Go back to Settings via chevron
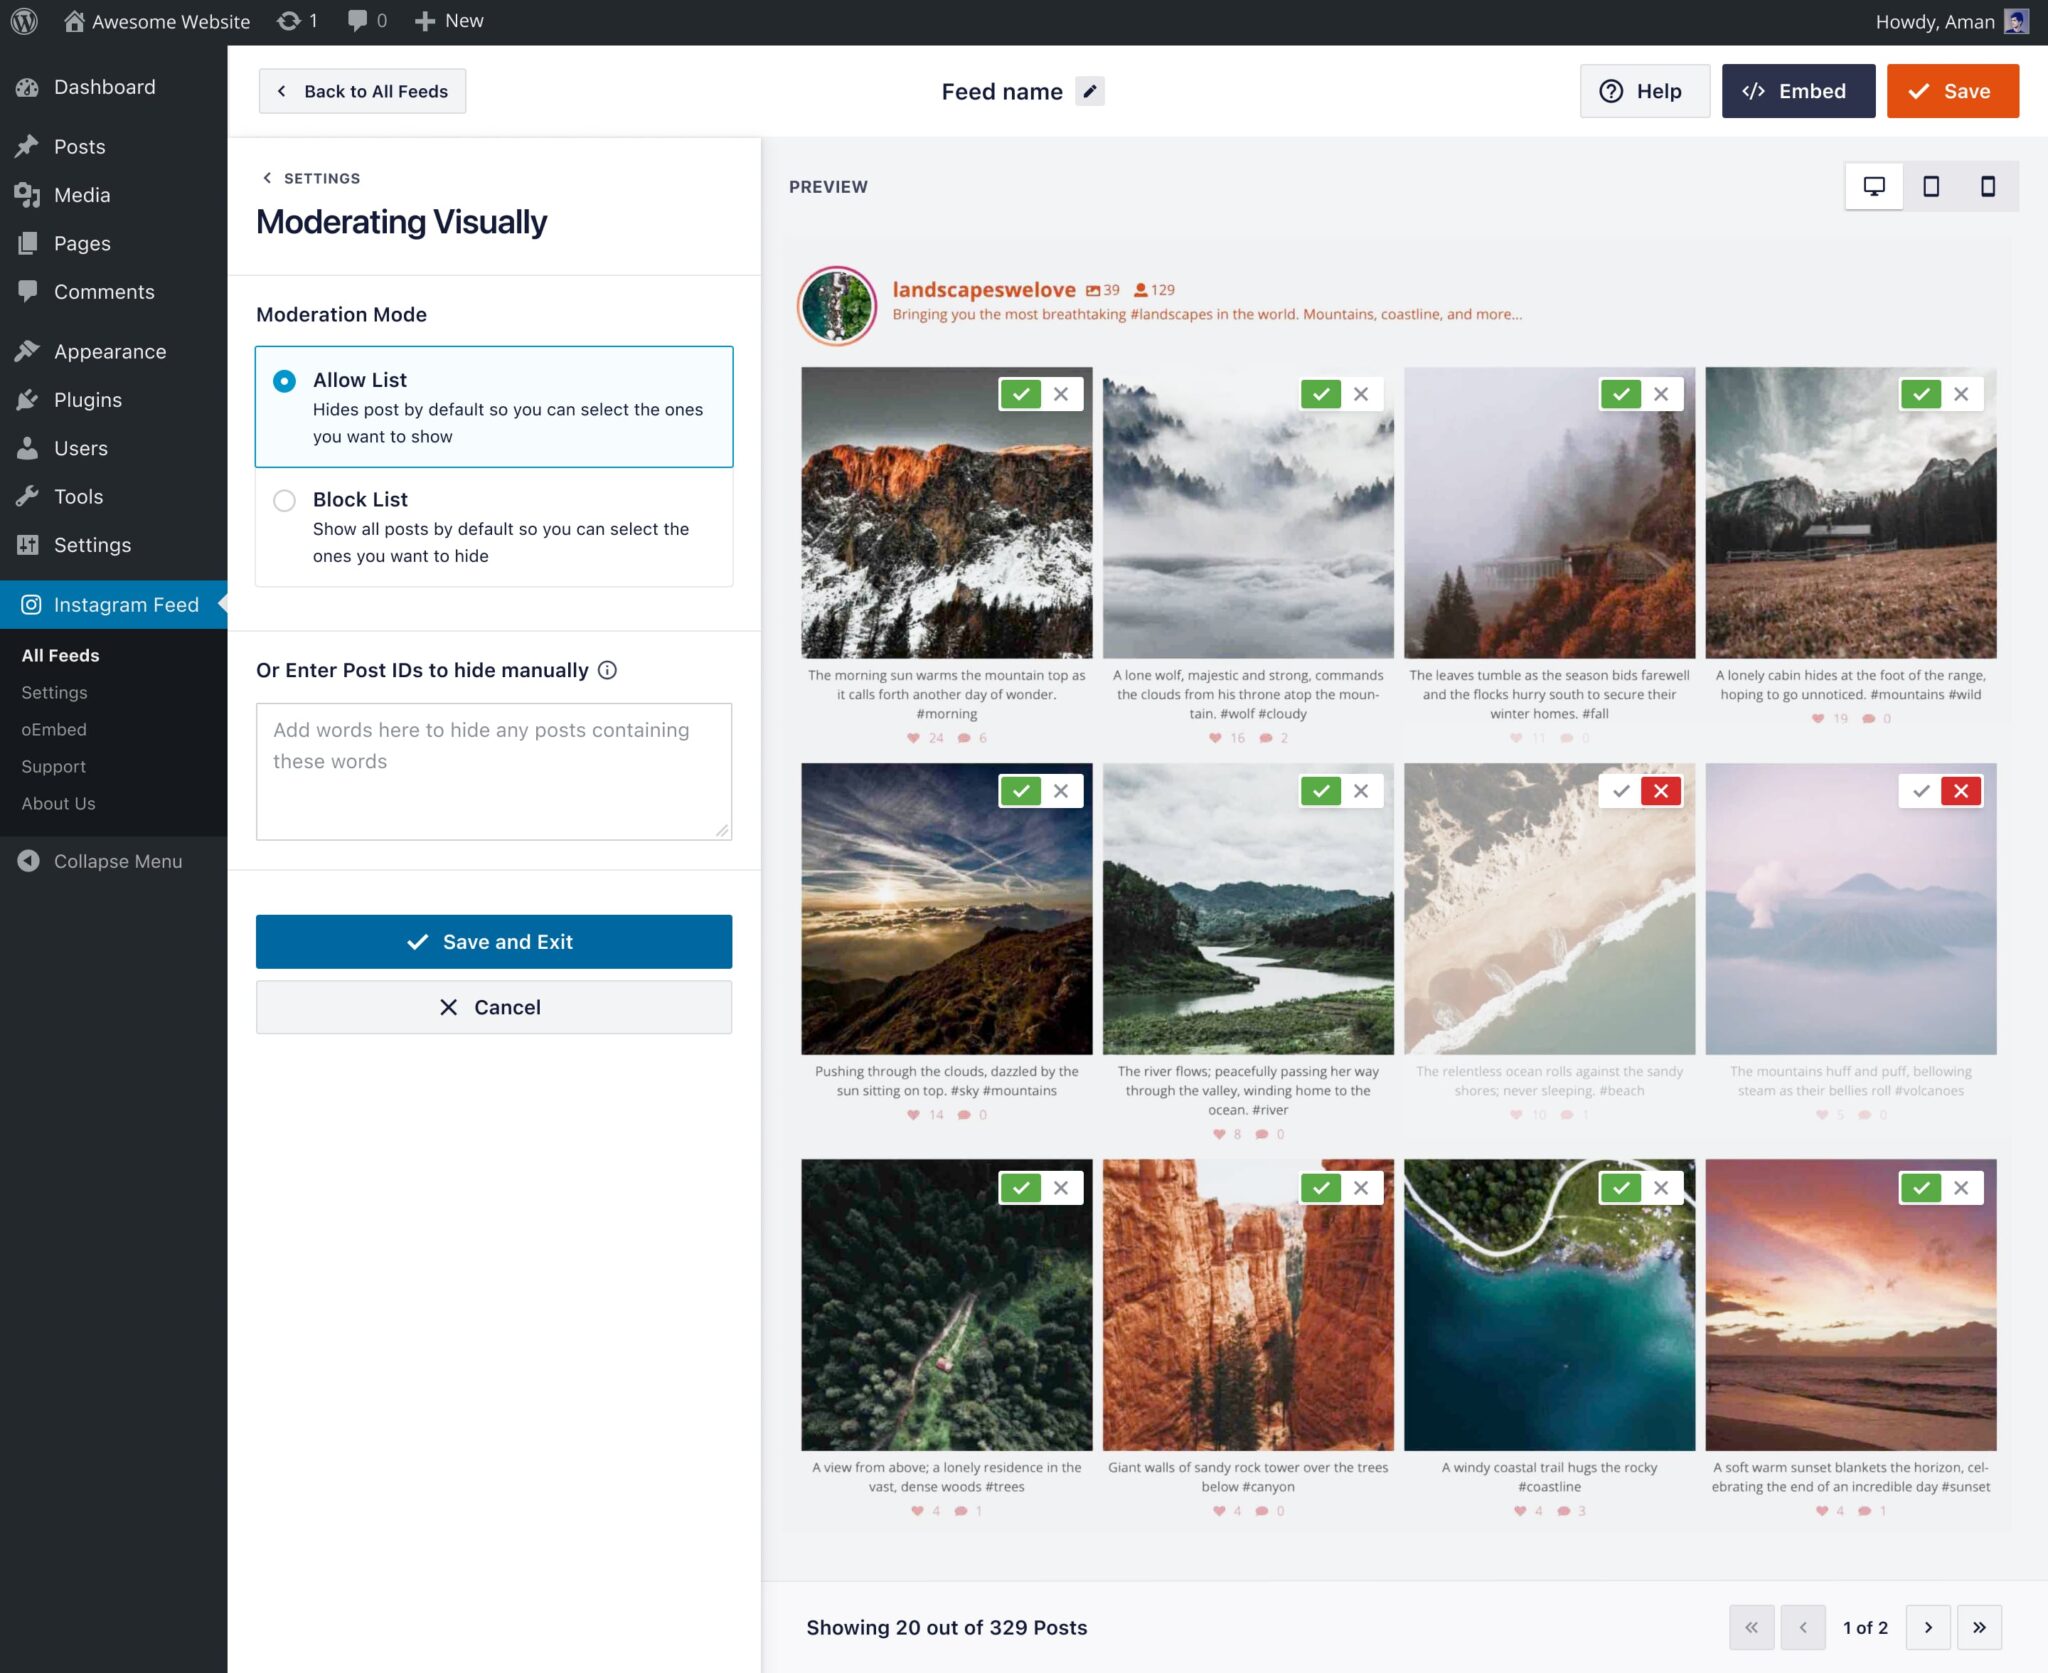The height and width of the screenshot is (1673, 2048). pyautogui.click(x=268, y=178)
